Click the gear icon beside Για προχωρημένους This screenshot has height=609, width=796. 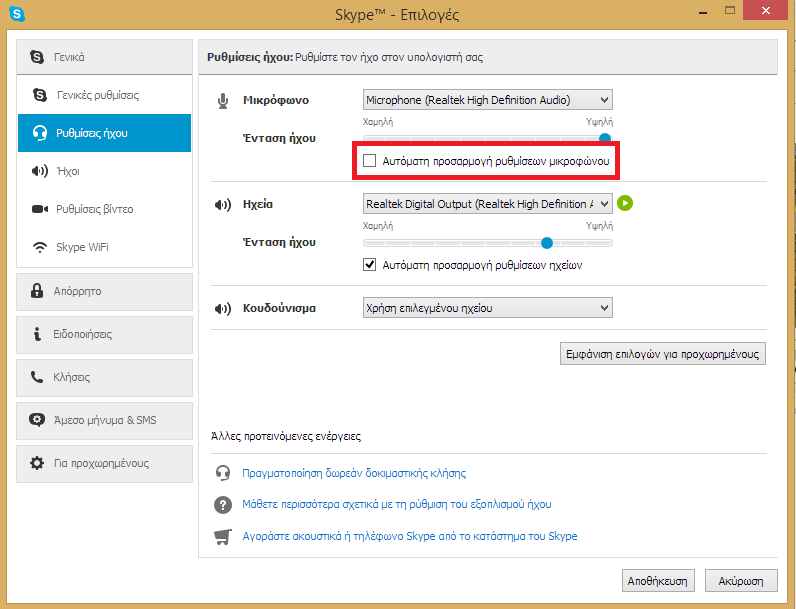tap(37, 463)
